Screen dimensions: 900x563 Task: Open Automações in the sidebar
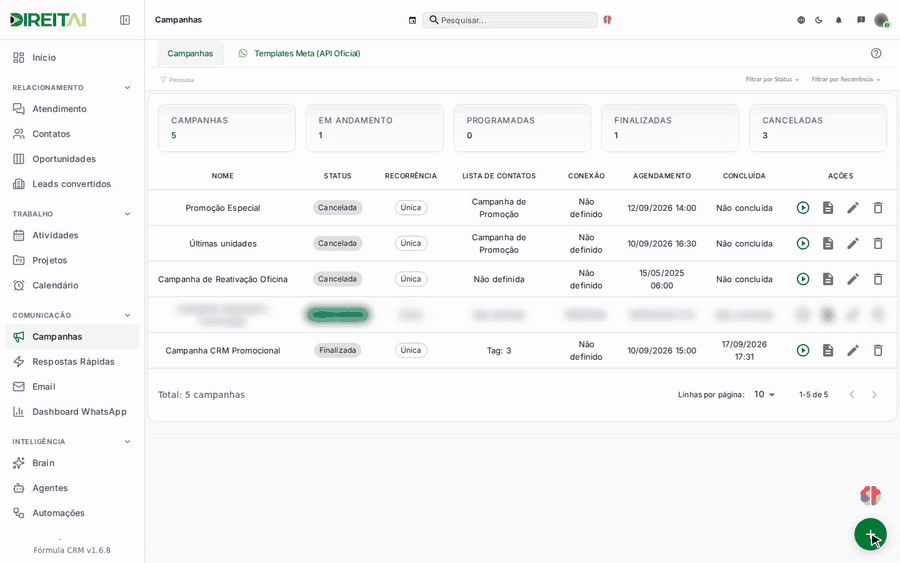72,513
